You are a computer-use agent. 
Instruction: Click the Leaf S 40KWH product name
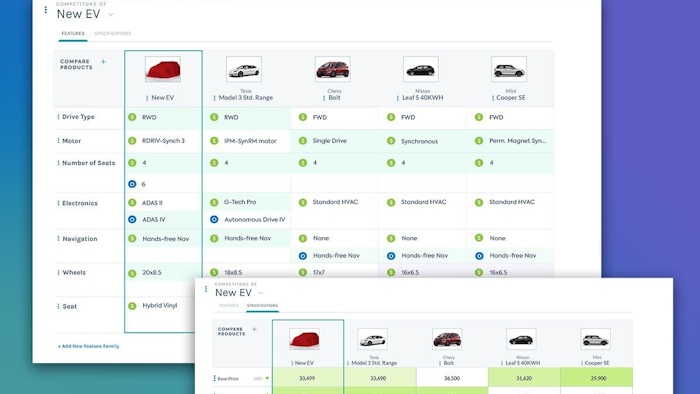tap(422, 98)
